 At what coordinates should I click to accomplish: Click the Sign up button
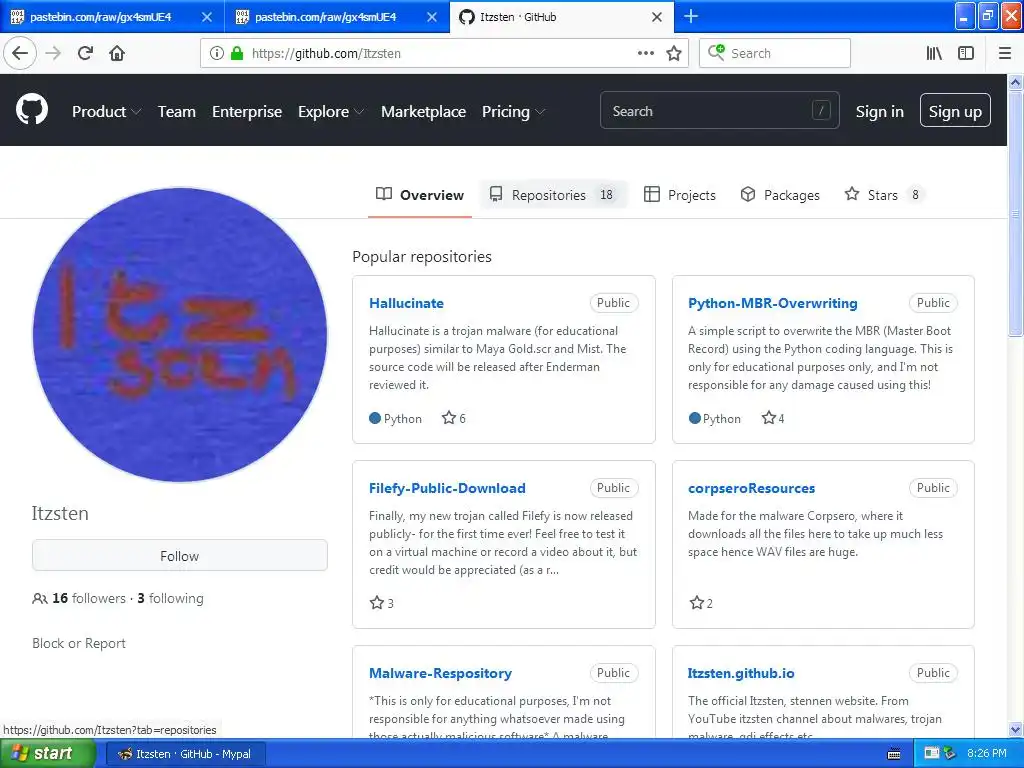(955, 110)
